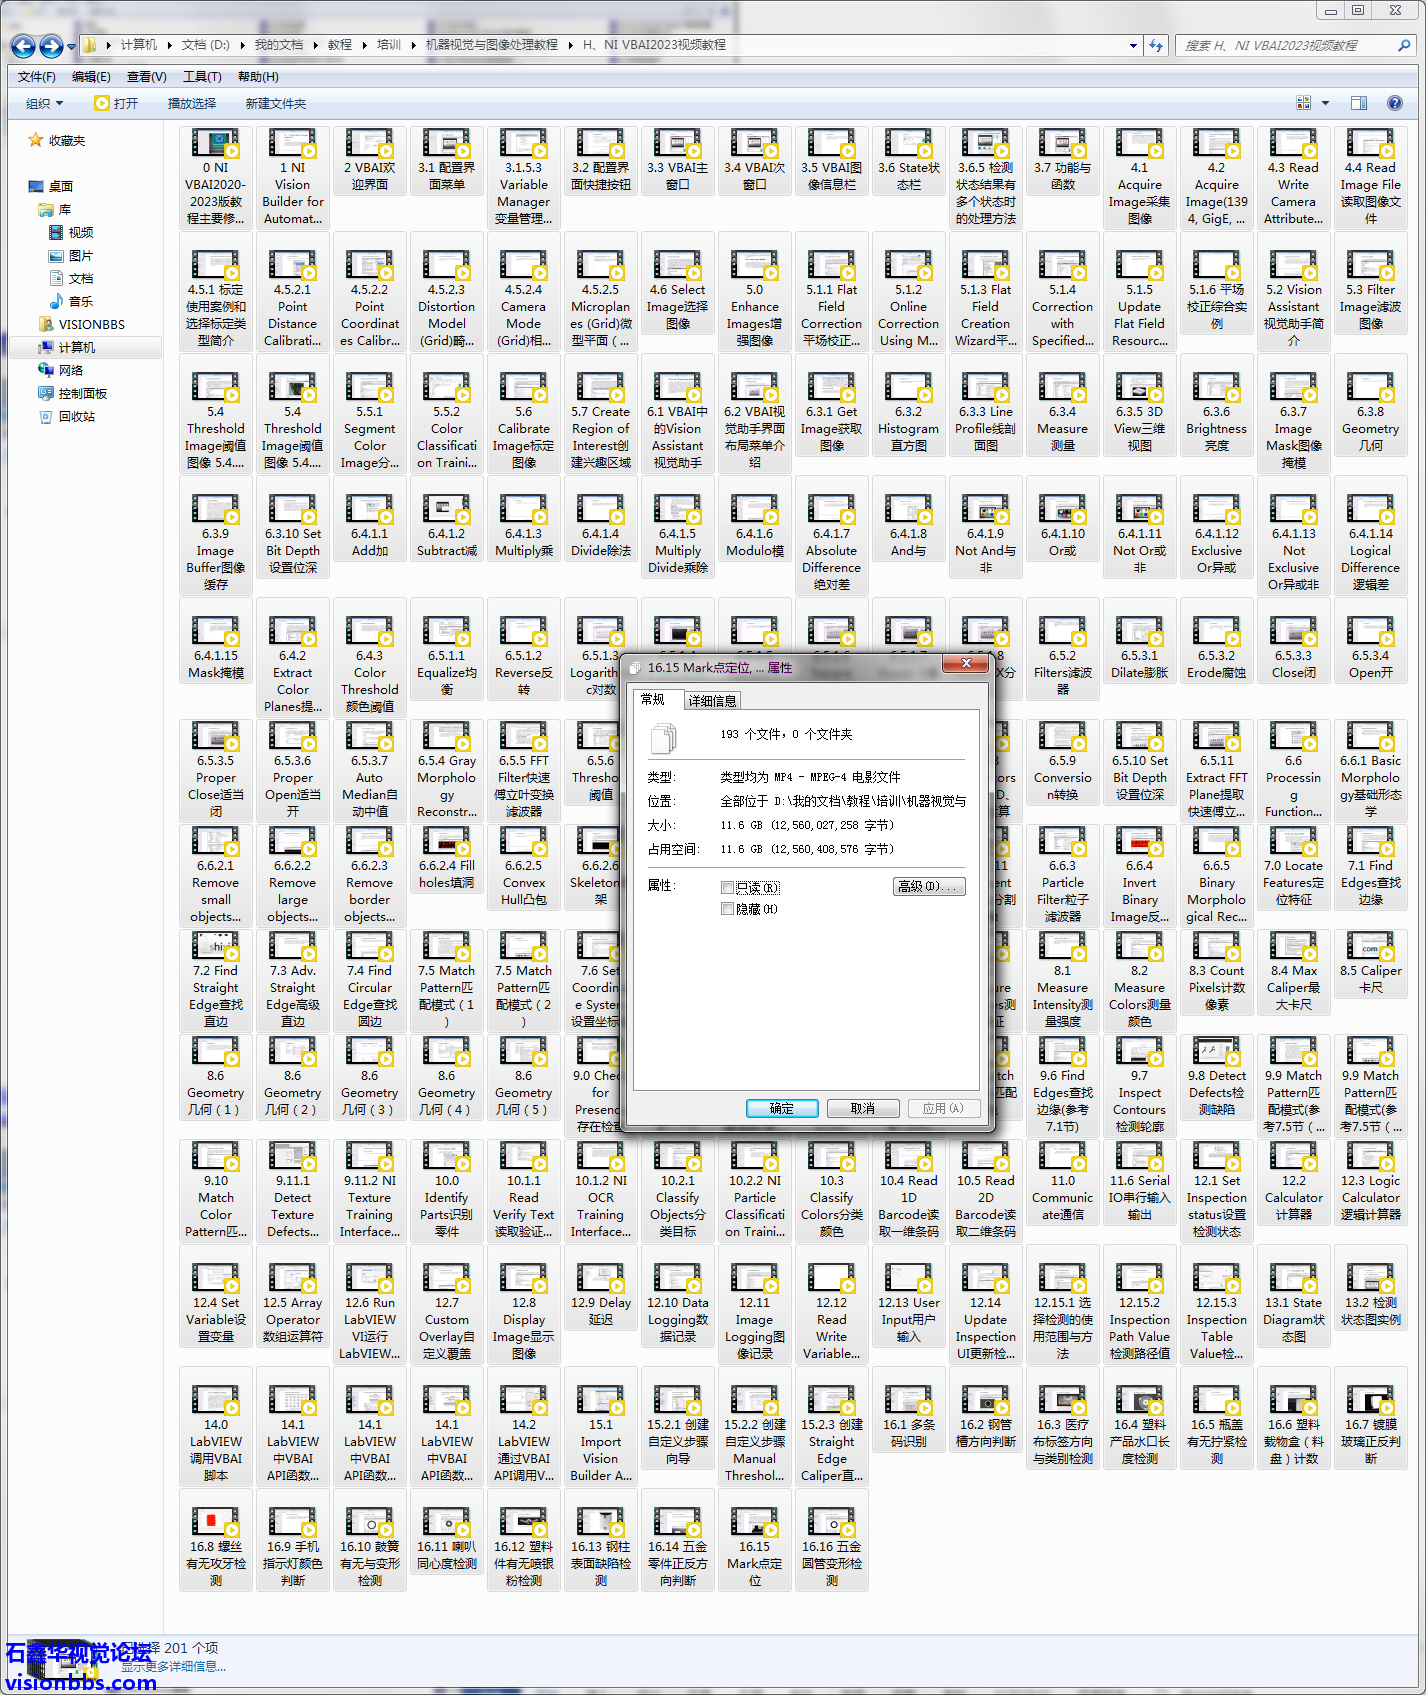The width and height of the screenshot is (1426, 1695).
Task: Open 控制面板 from the sidebar
Action: pos(82,394)
